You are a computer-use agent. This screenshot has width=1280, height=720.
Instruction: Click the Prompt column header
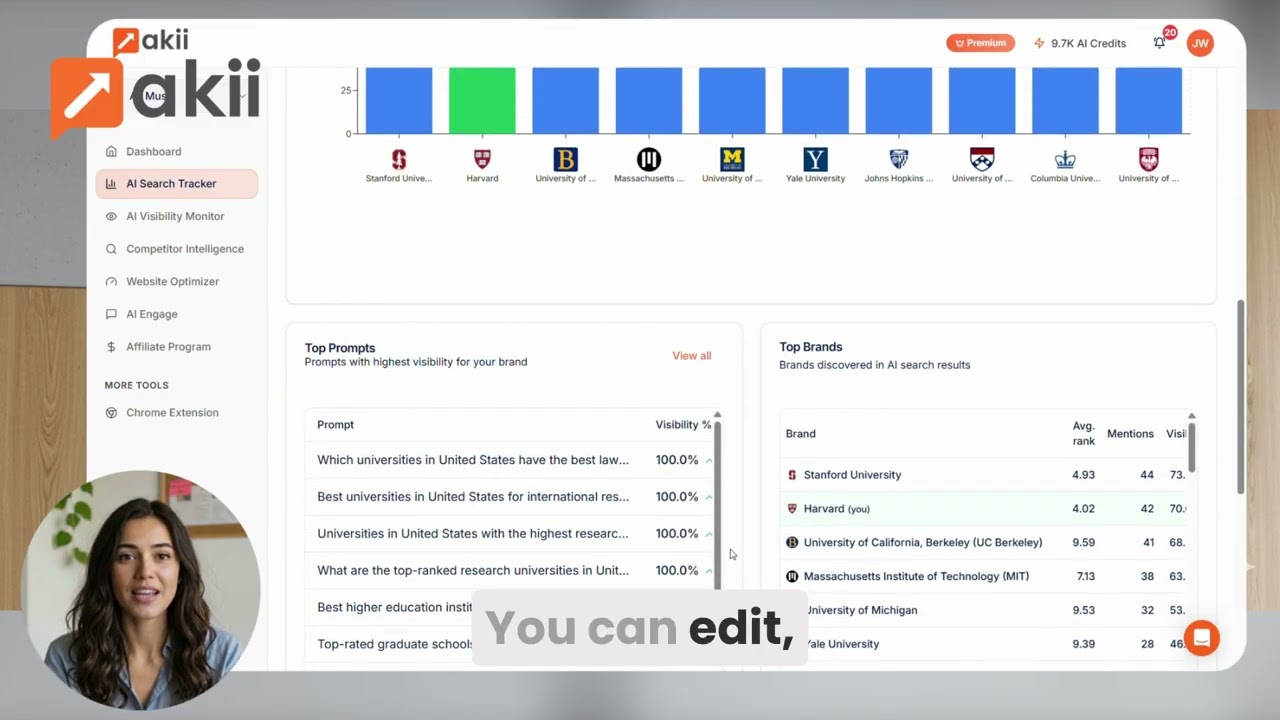[x=335, y=425]
